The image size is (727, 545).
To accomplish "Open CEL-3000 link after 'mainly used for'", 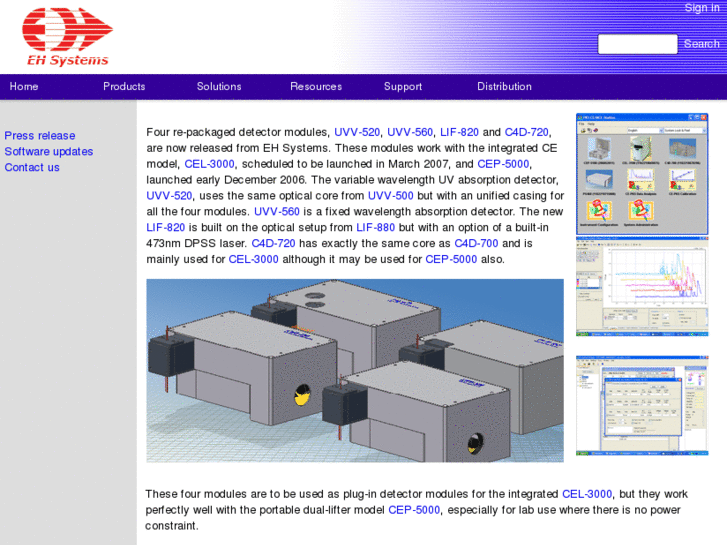I will (x=254, y=259).
